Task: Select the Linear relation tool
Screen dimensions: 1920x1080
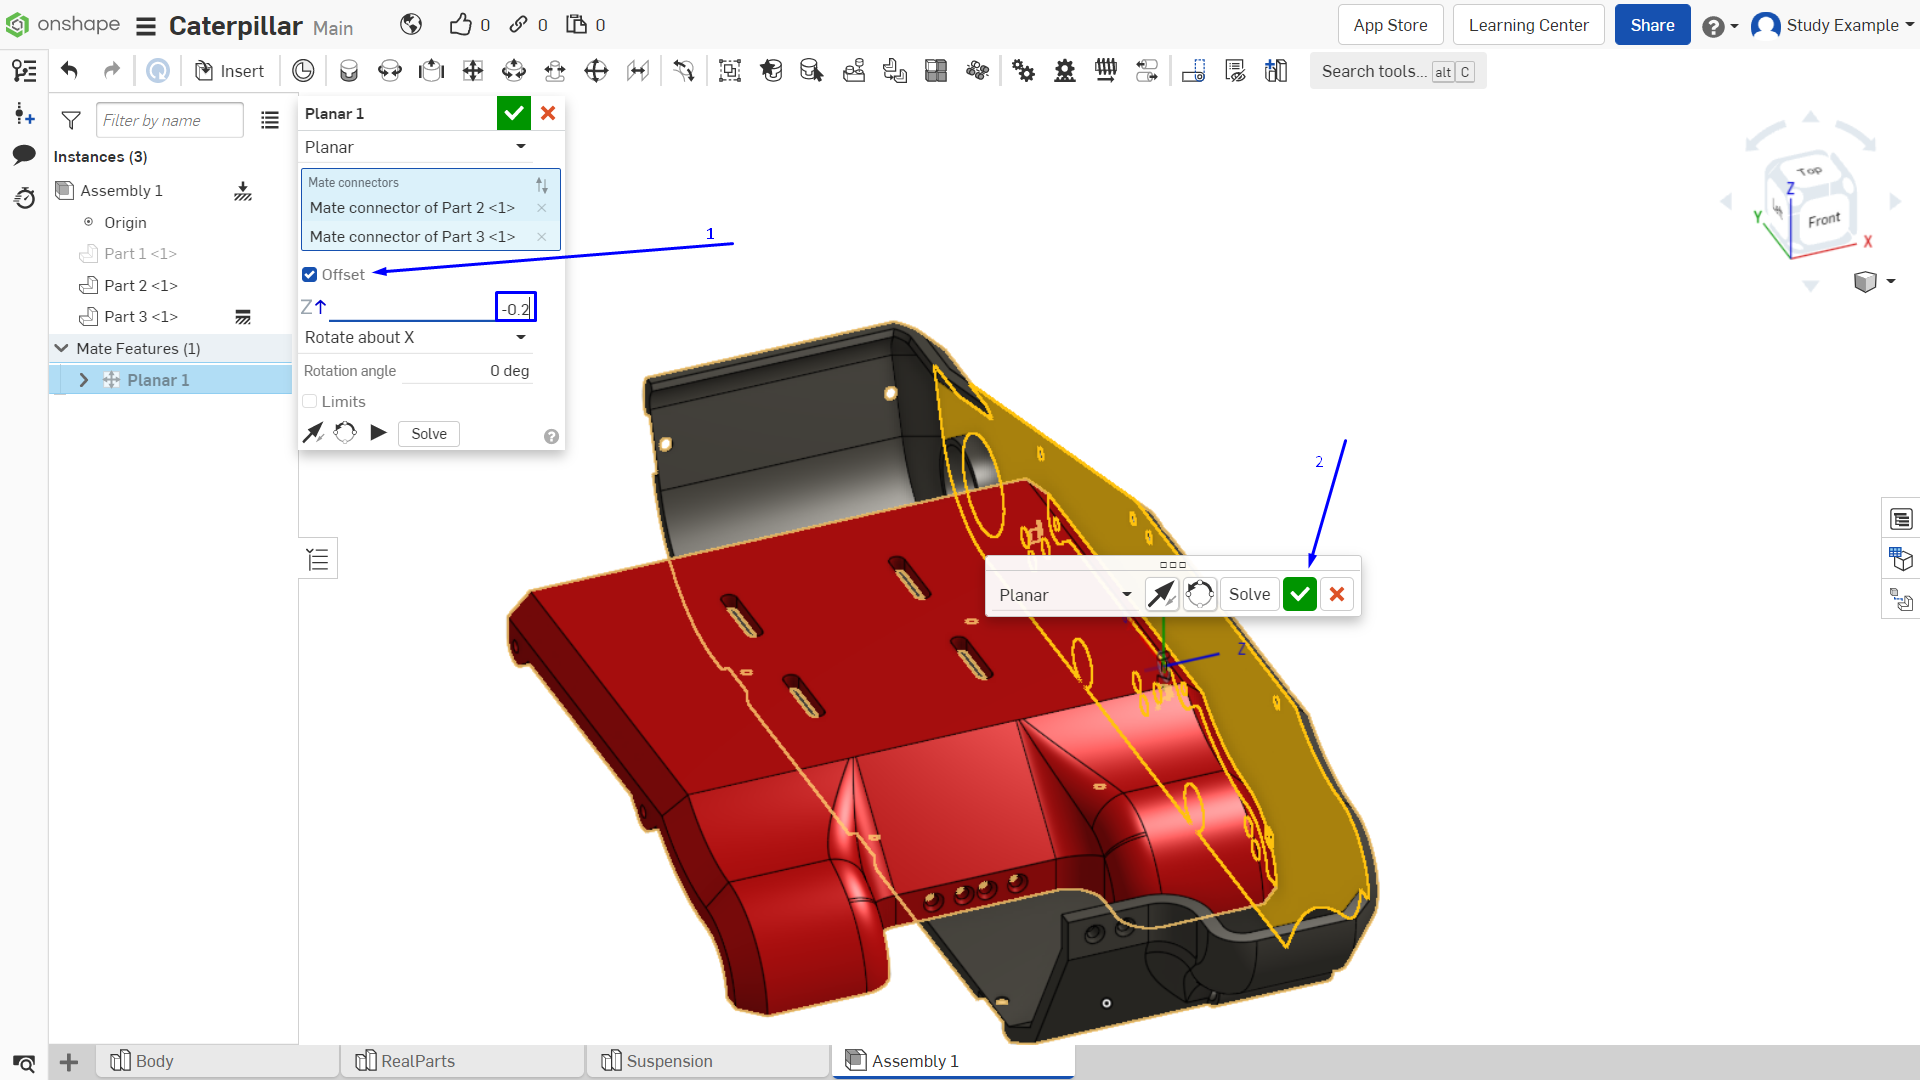Action: (1147, 71)
